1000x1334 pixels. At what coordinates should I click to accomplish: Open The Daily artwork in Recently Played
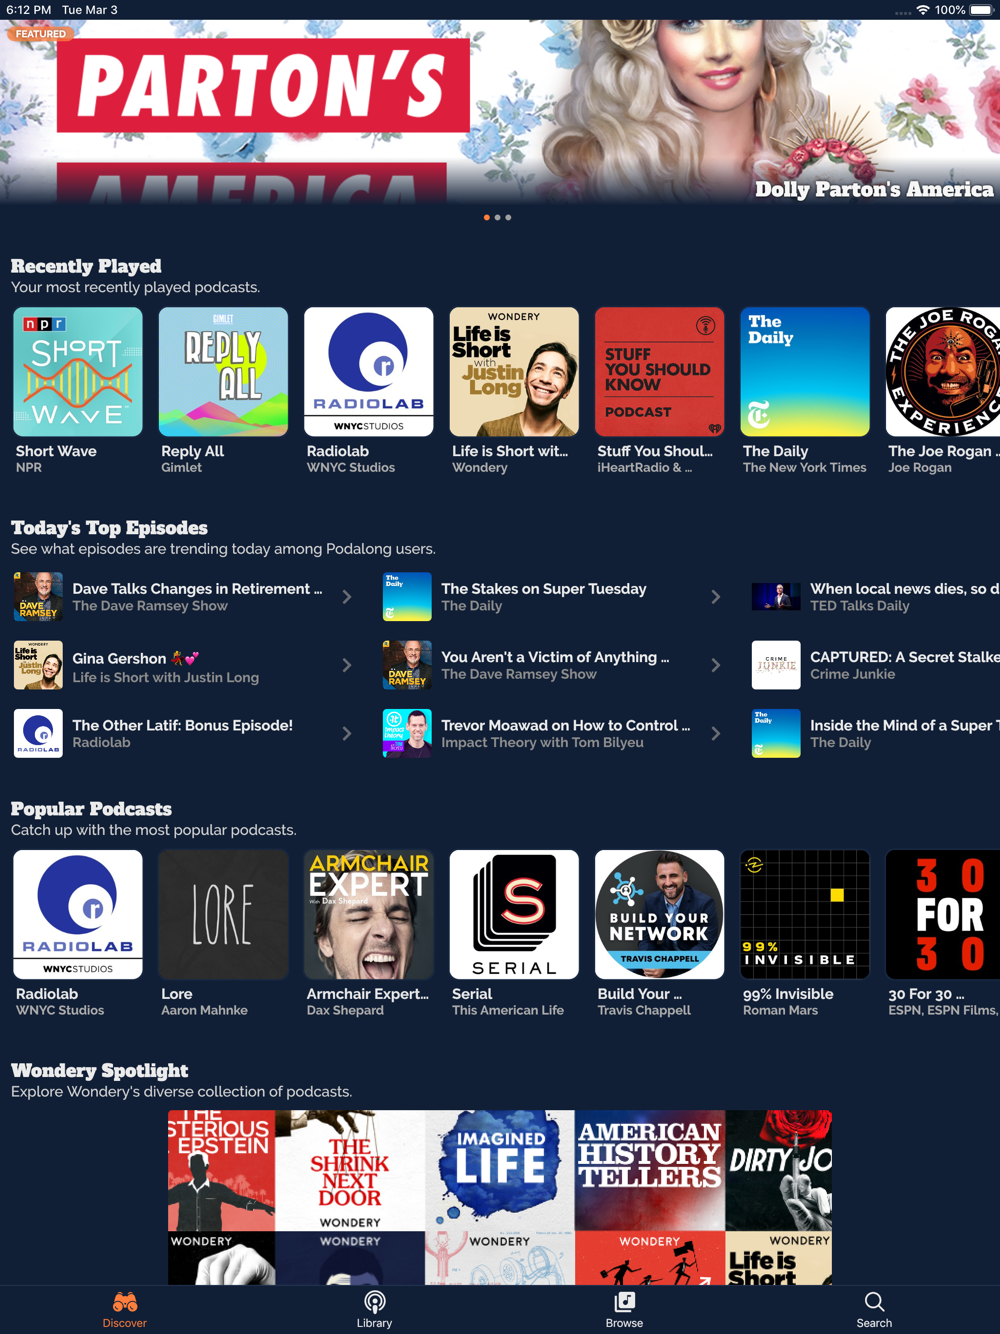click(x=805, y=372)
